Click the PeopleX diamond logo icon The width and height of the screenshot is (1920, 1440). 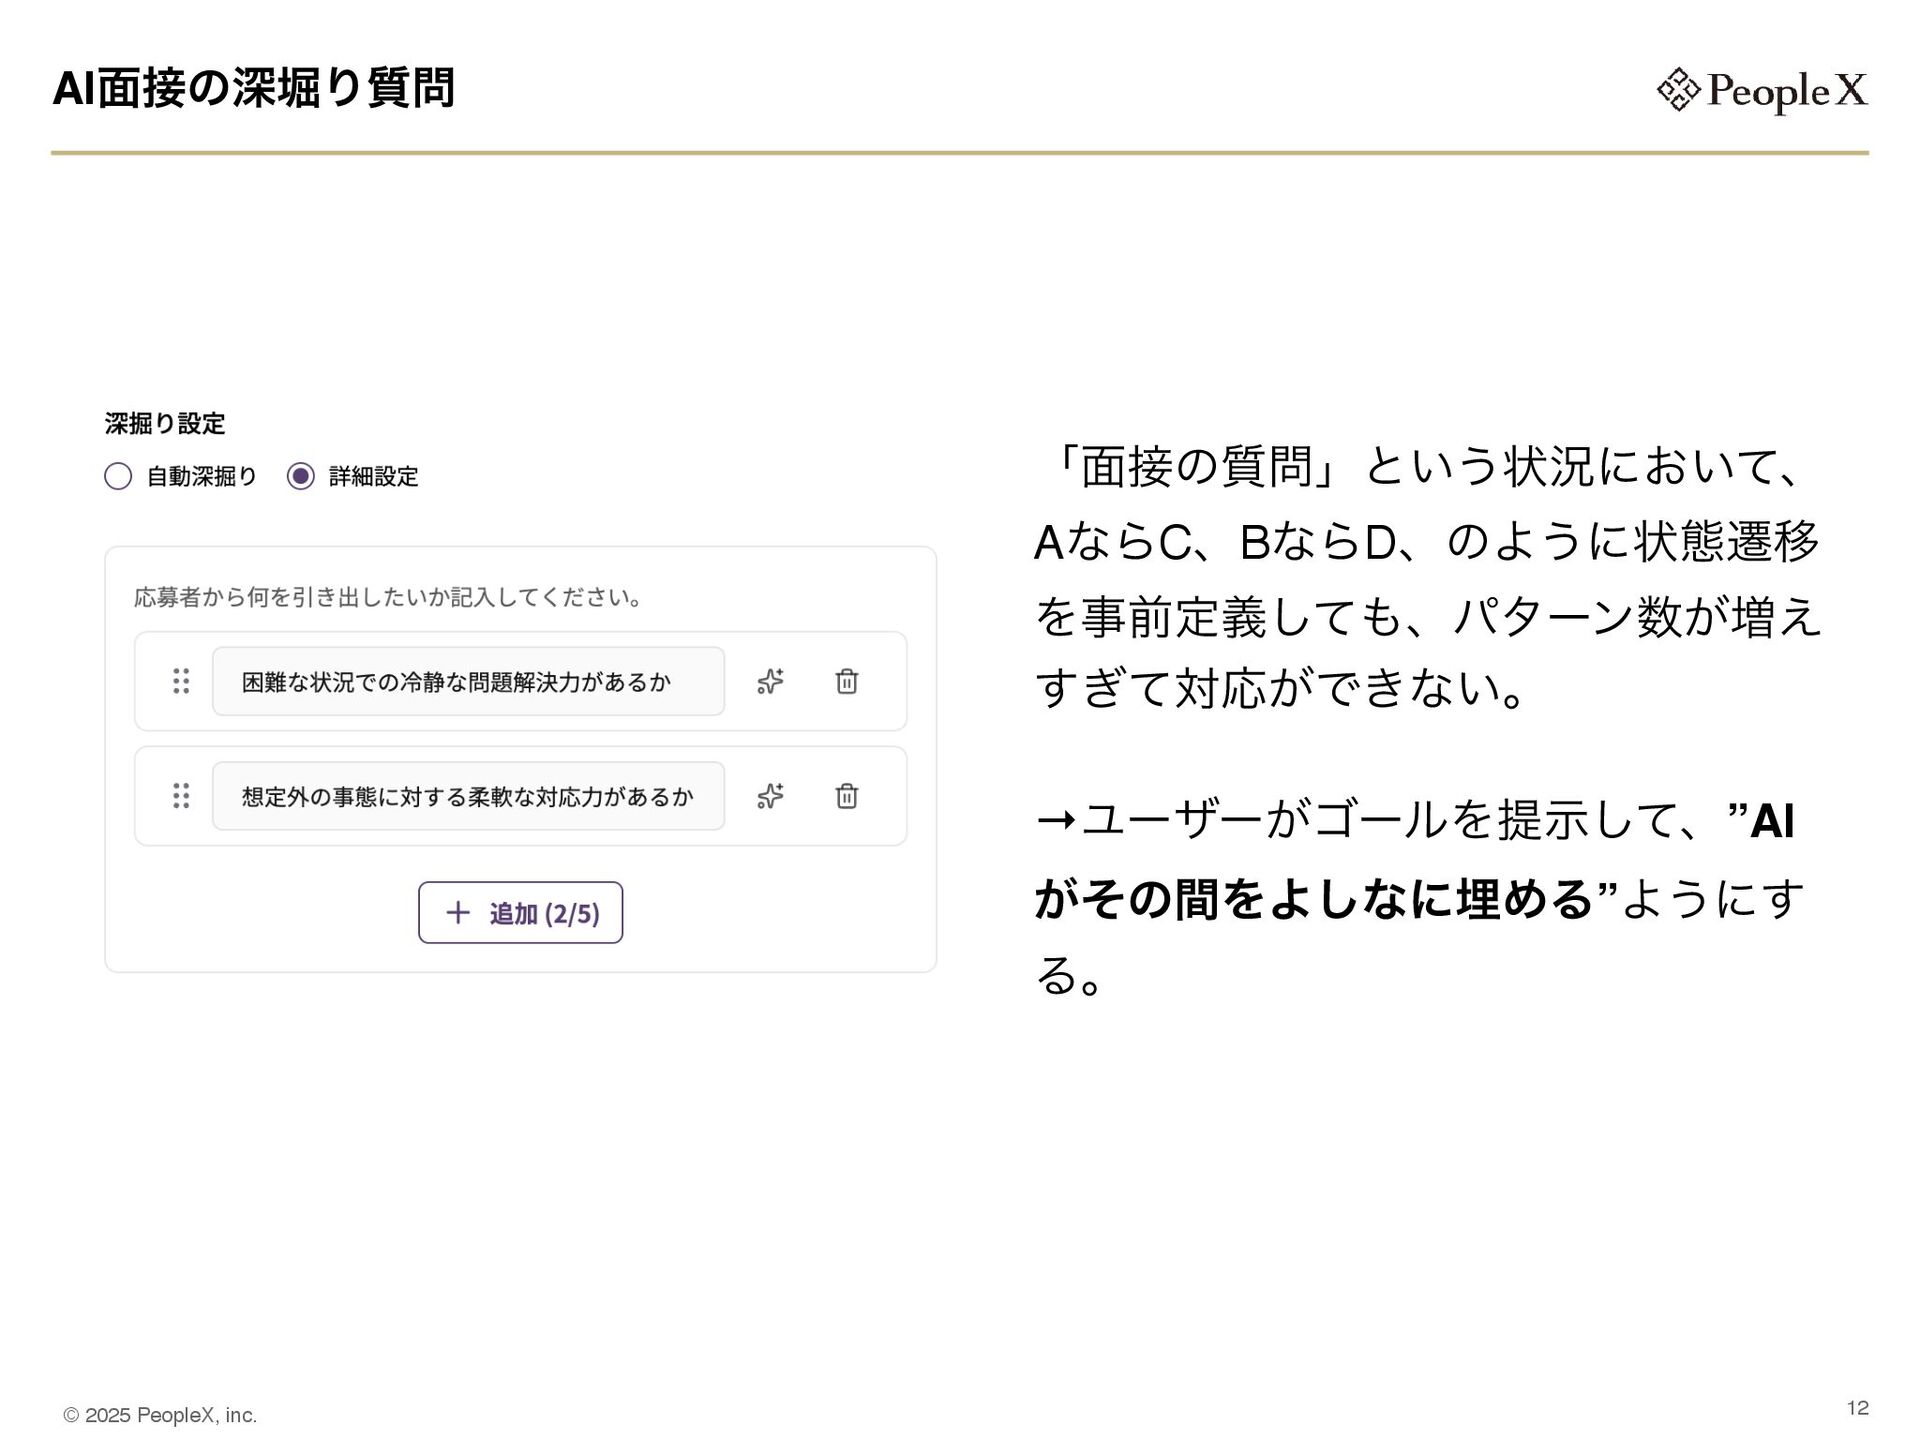click(x=1678, y=90)
